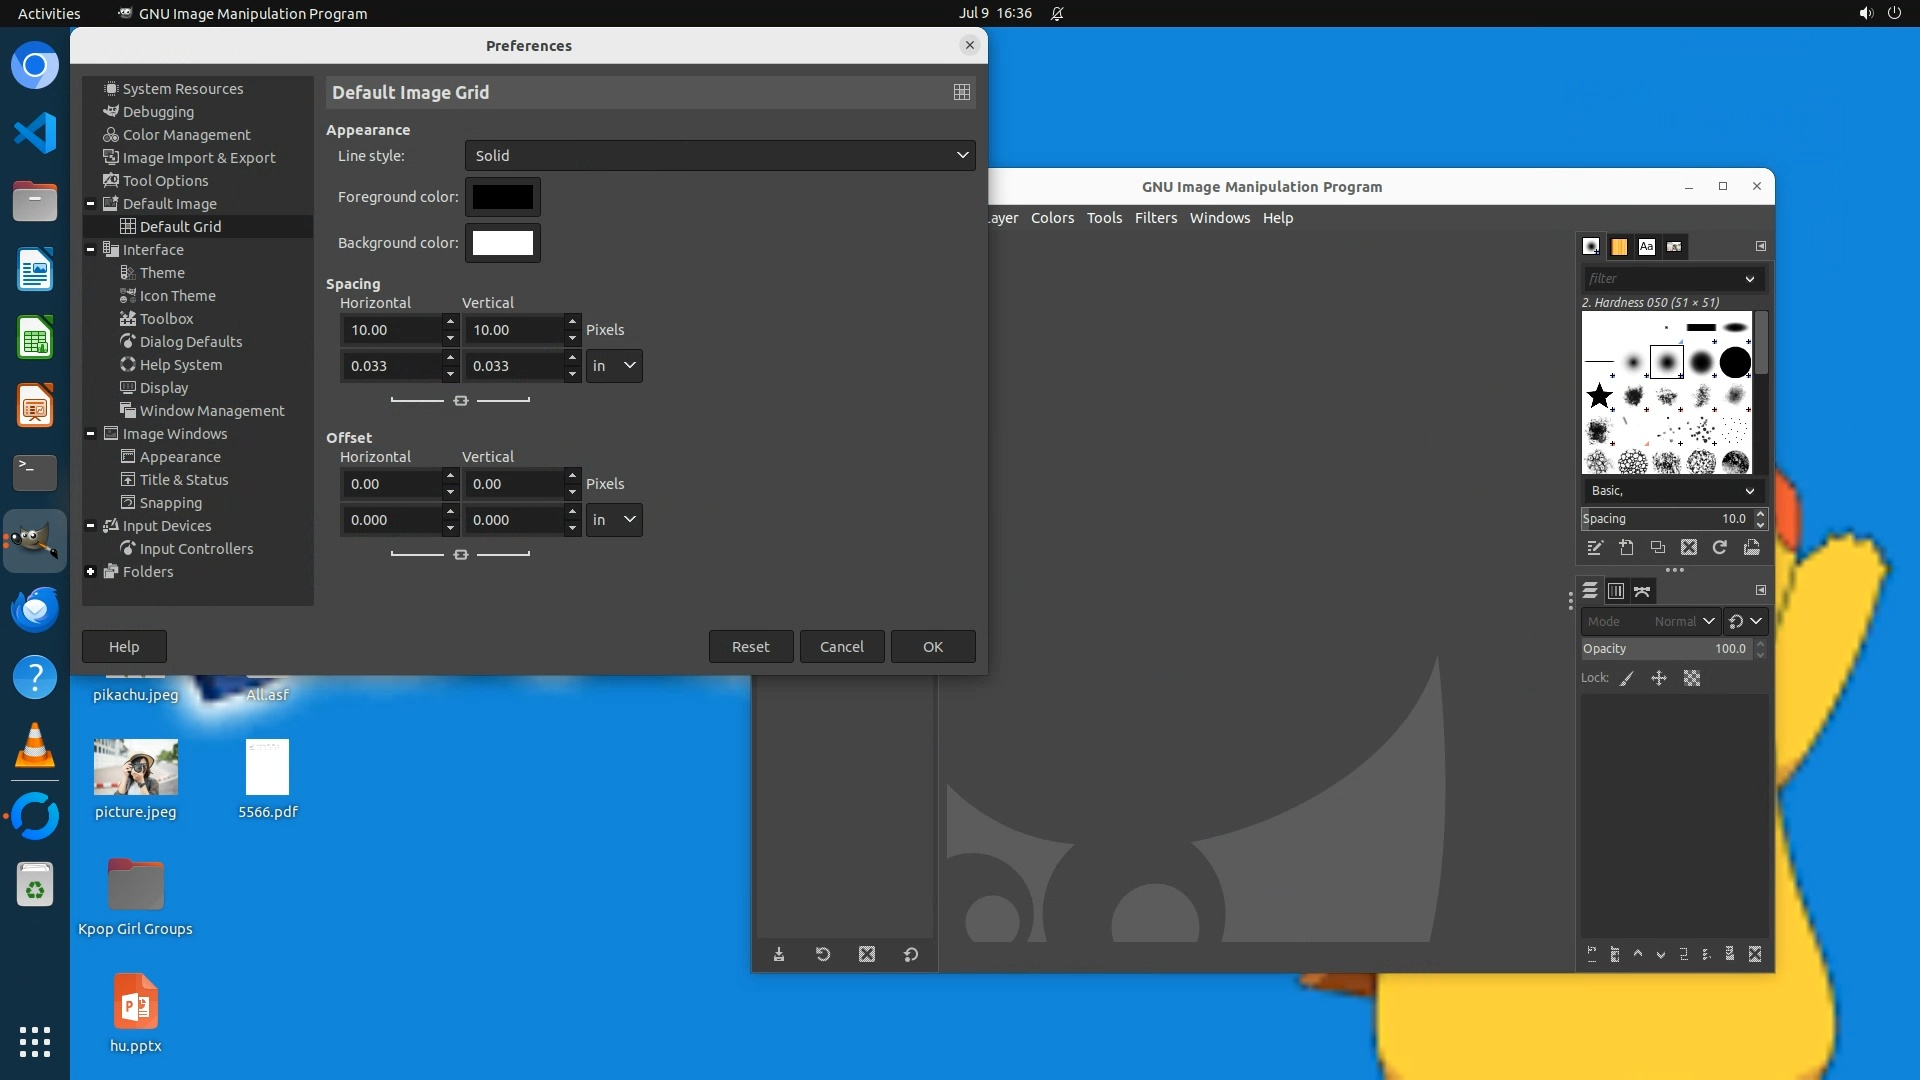Open the Windows menu
This screenshot has height=1080, width=1920.
pos(1219,218)
